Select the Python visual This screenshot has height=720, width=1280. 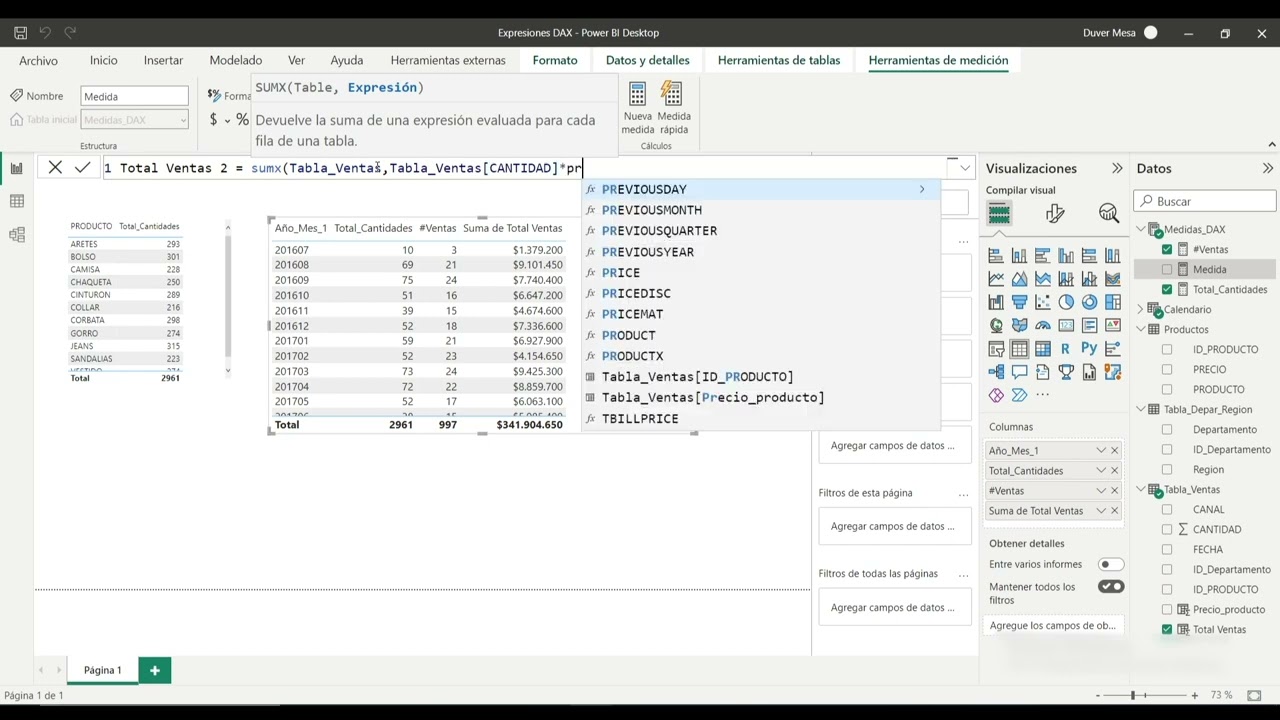pos(1089,349)
